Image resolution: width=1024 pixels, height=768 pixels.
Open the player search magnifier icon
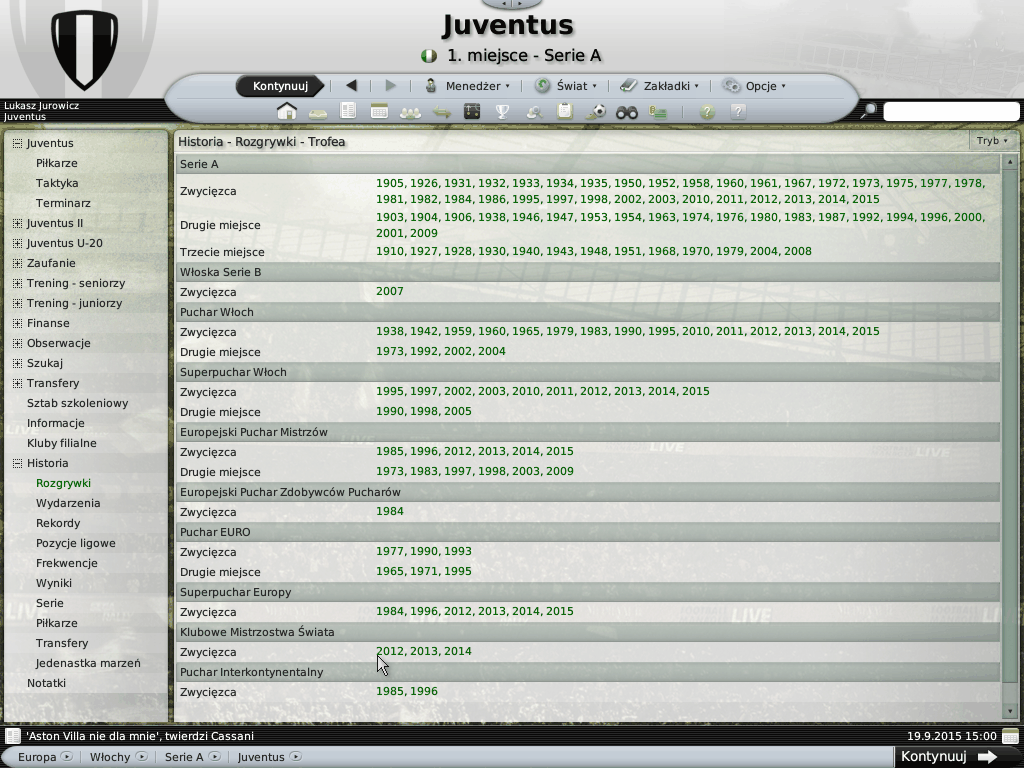[534, 112]
